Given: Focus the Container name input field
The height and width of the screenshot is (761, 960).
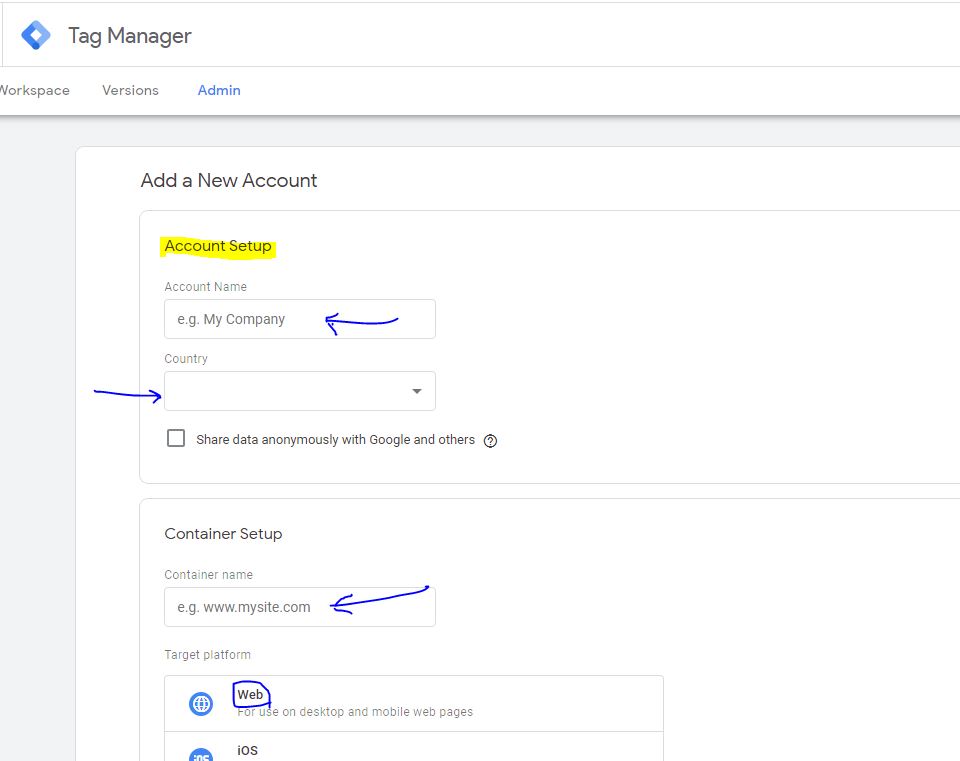Looking at the screenshot, I should (300, 607).
